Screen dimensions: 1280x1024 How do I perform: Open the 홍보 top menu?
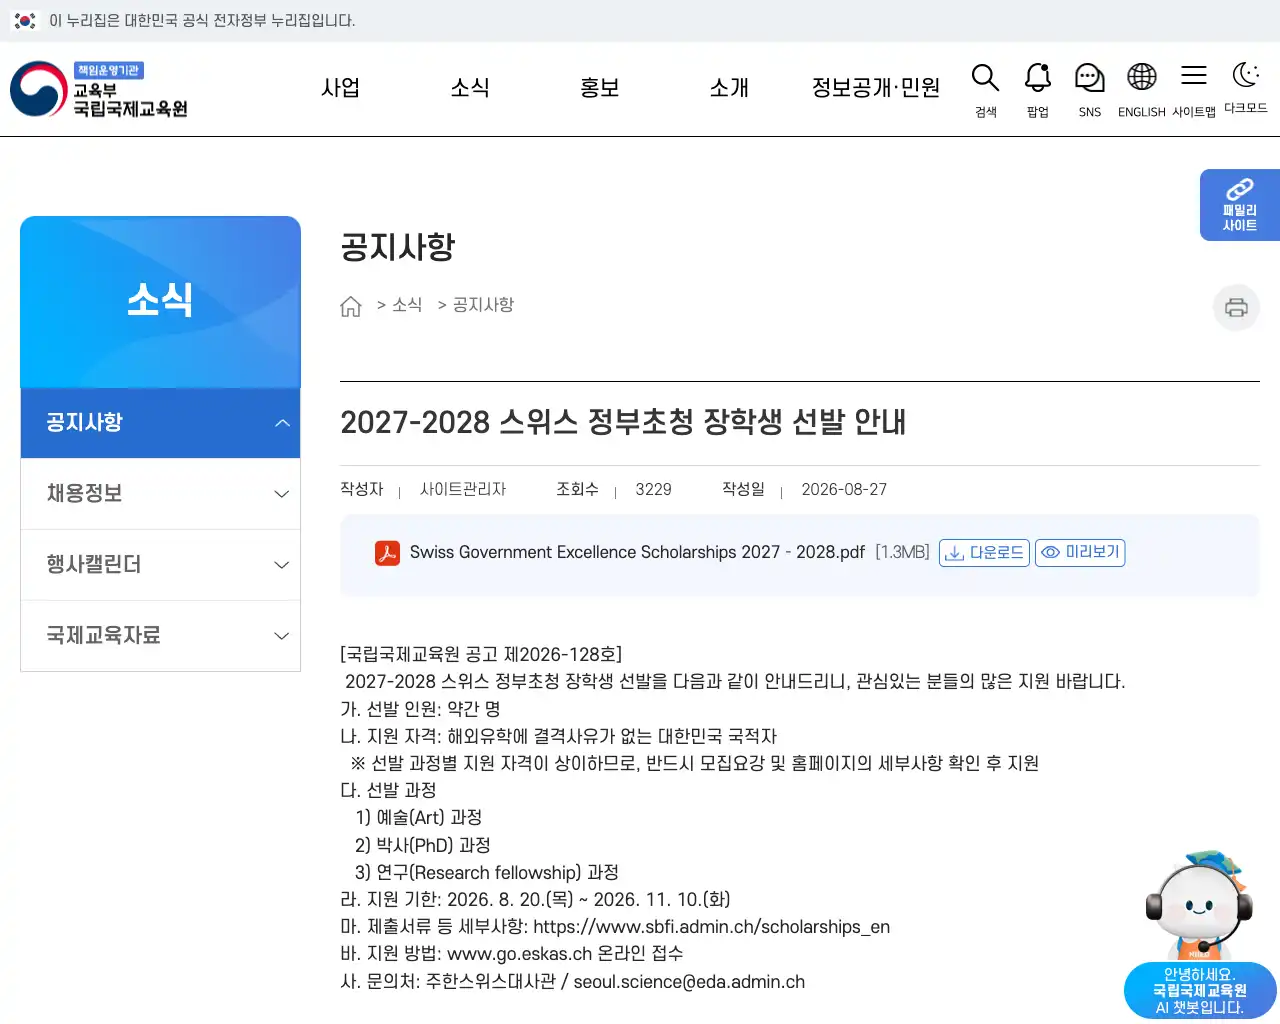[x=600, y=88]
